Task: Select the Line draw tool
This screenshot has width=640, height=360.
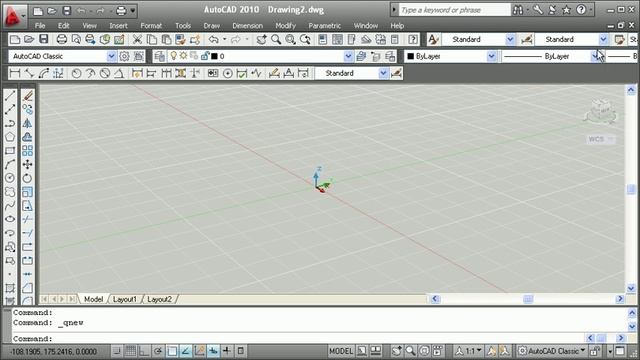Action: point(10,96)
